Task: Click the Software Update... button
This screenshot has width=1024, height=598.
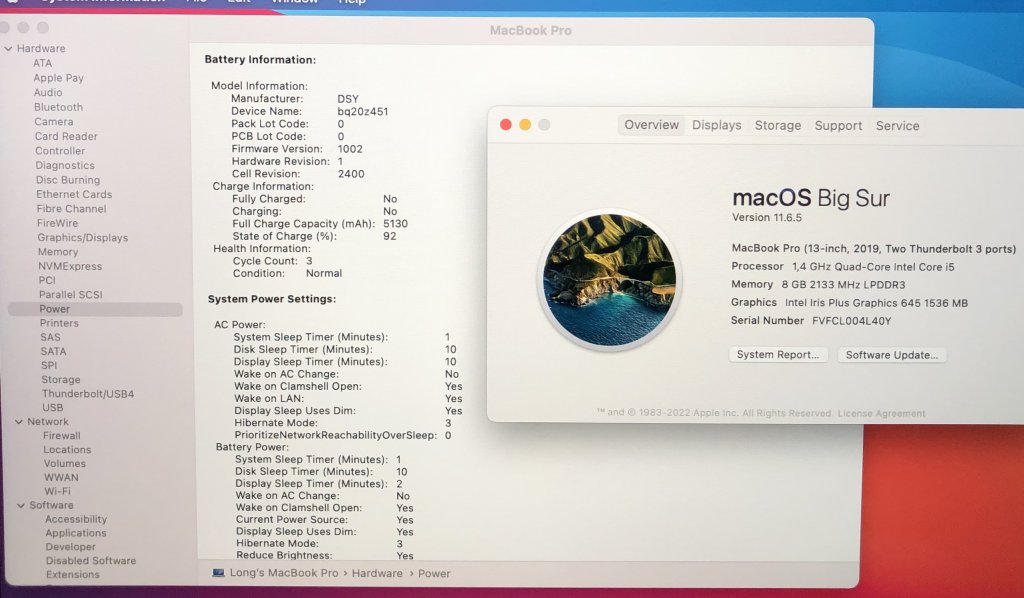Action: 891,355
